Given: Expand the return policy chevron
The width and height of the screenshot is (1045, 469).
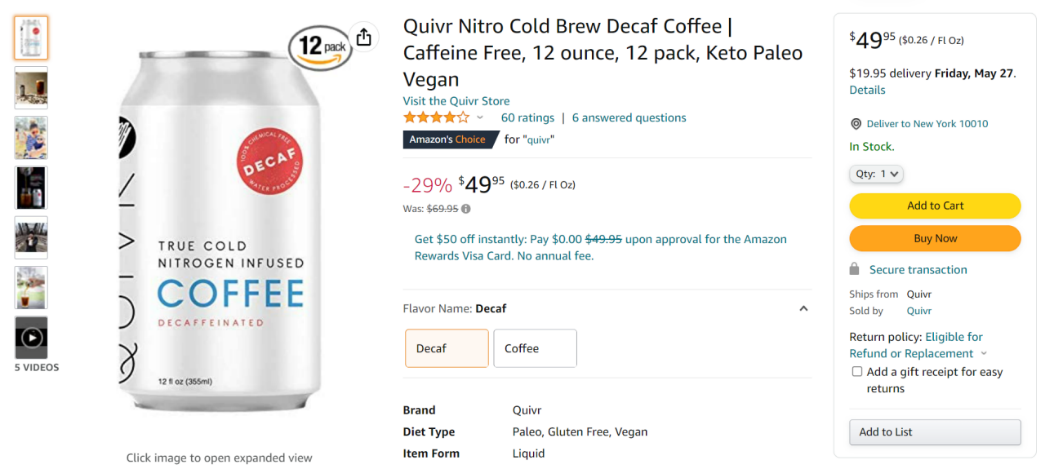Looking at the screenshot, I should (984, 354).
